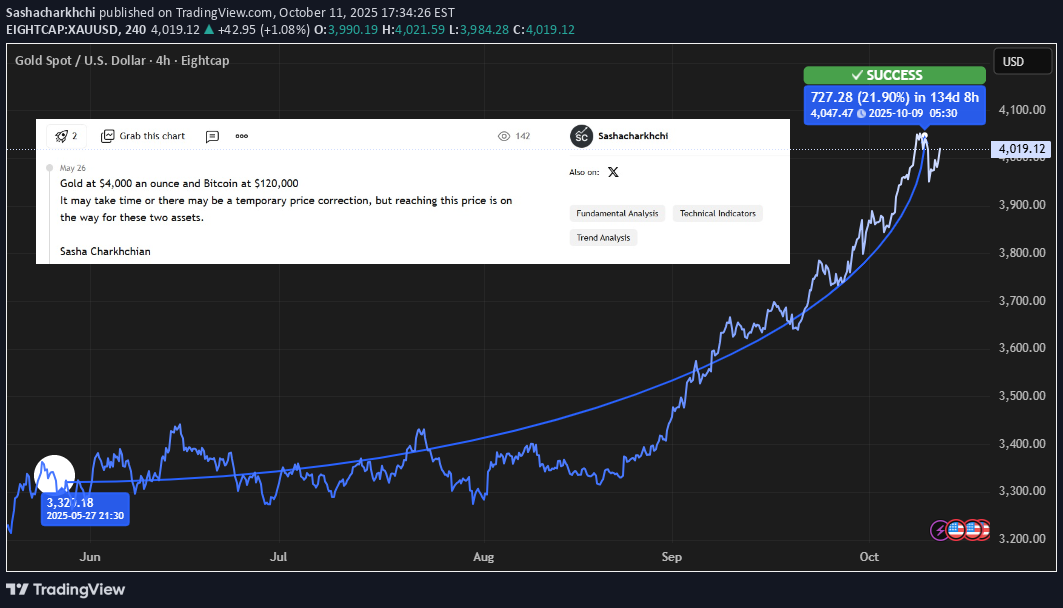
Task: Select the Trend Analysis tag
Action: point(604,237)
